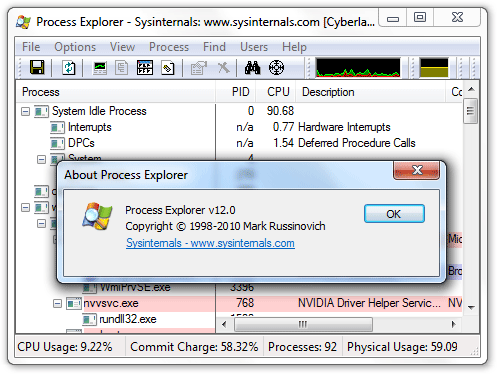
Task: Click the crosshair Find Window's Process icon
Action: point(276,68)
